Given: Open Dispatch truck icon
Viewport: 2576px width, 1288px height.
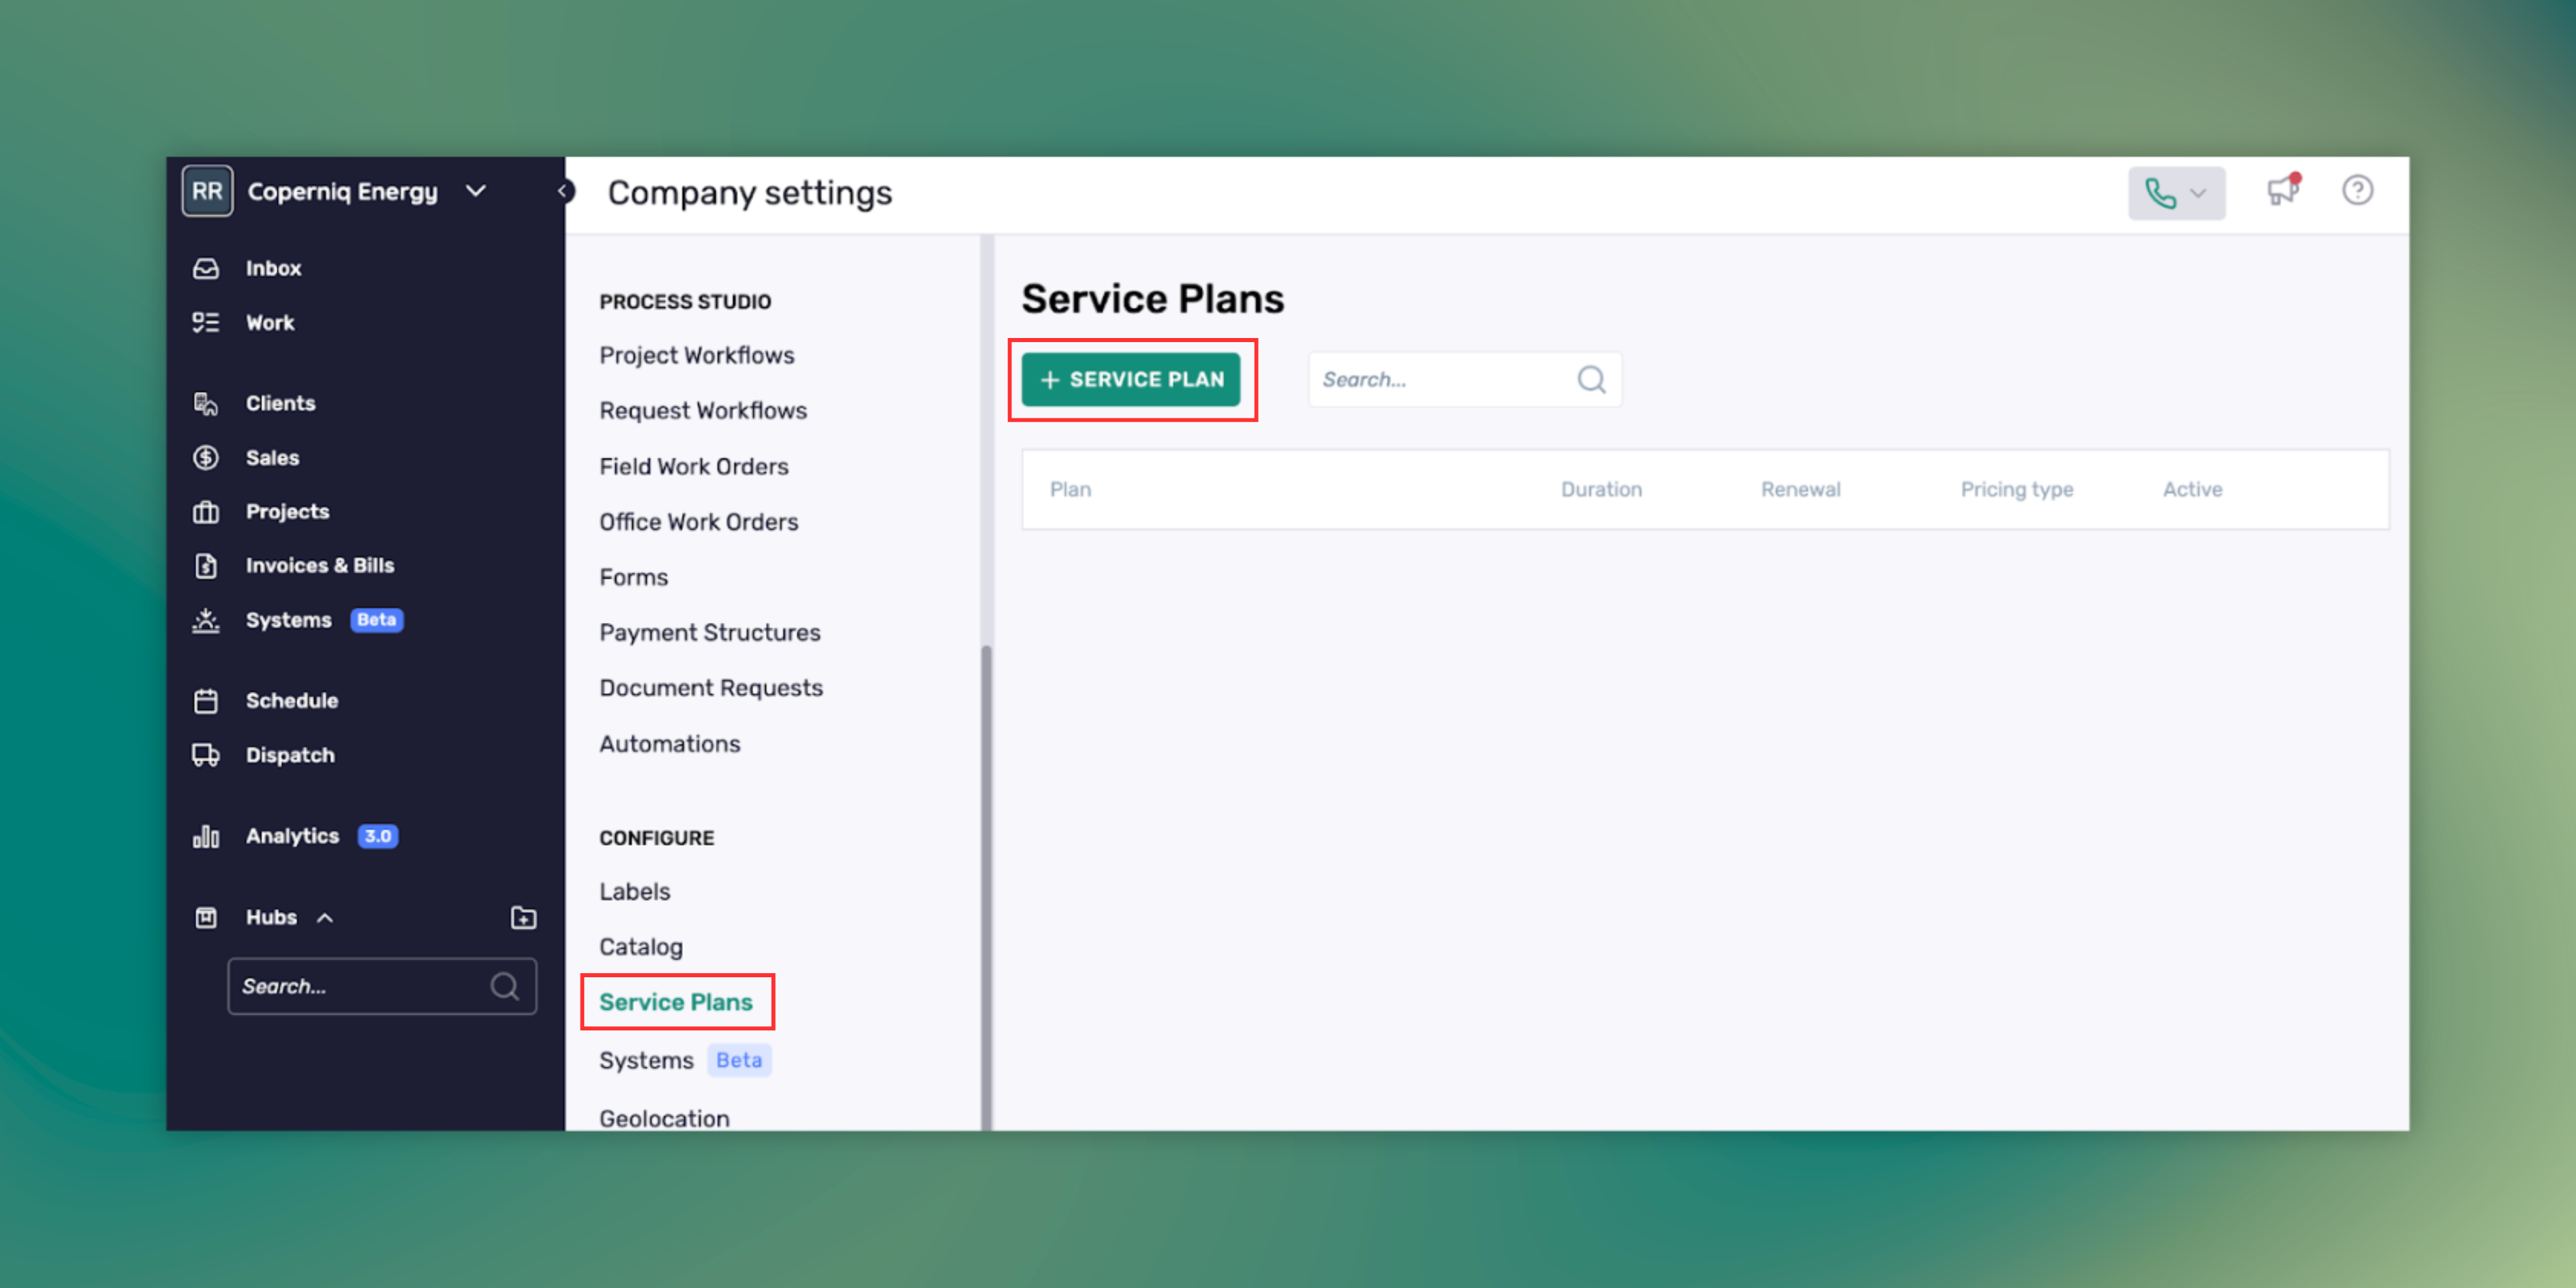Looking at the screenshot, I should tap(206, 755).
